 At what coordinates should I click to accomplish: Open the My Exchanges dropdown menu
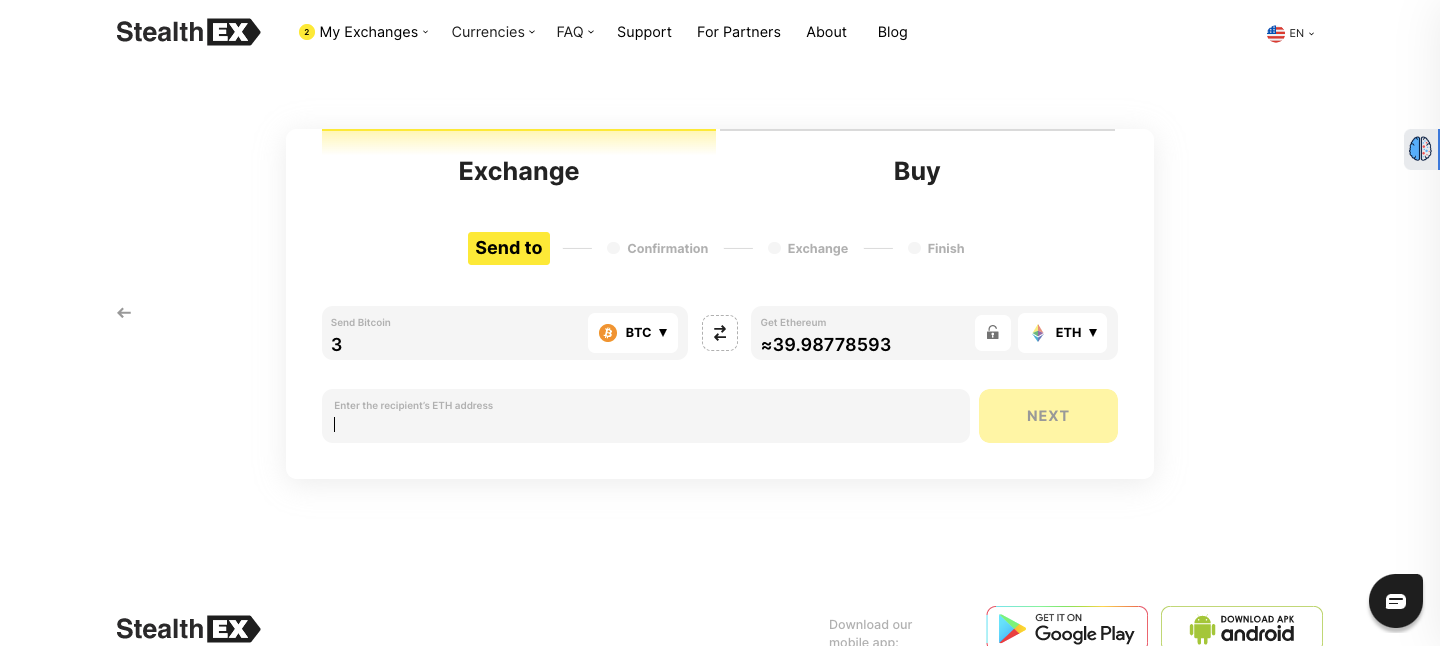[x=373, y=32]
